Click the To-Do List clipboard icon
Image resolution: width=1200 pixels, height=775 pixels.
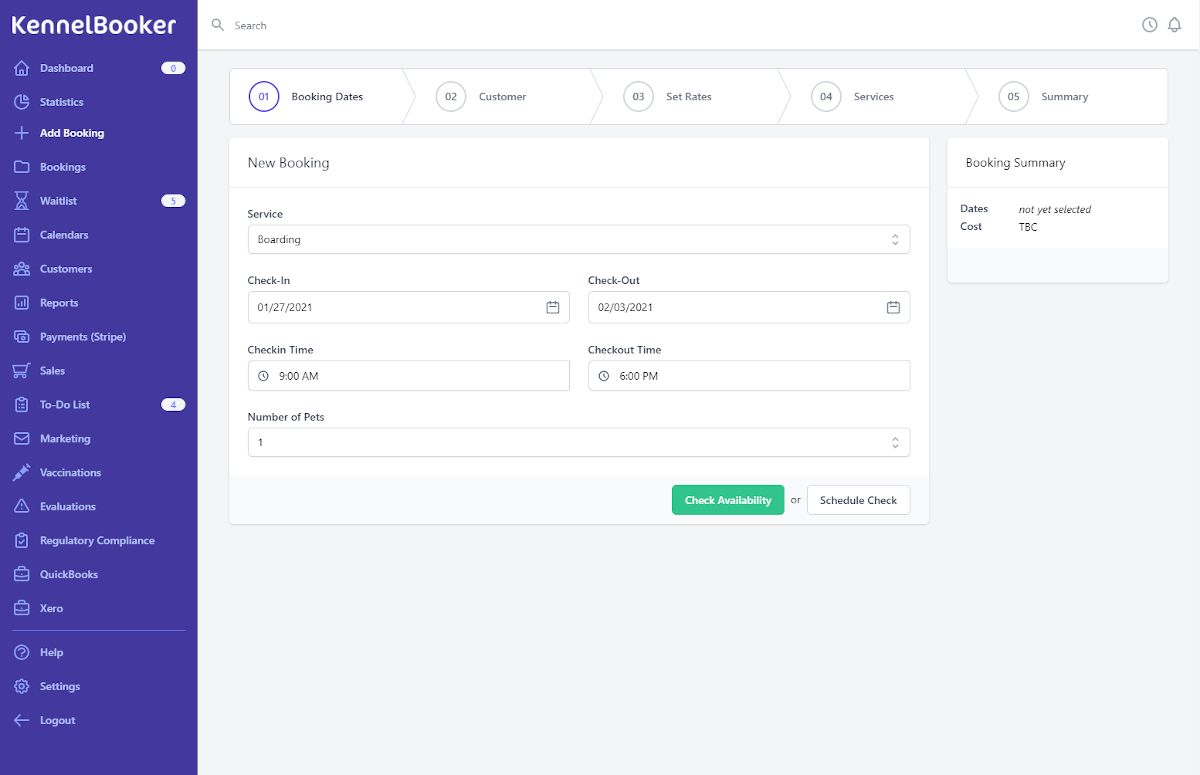22,405
